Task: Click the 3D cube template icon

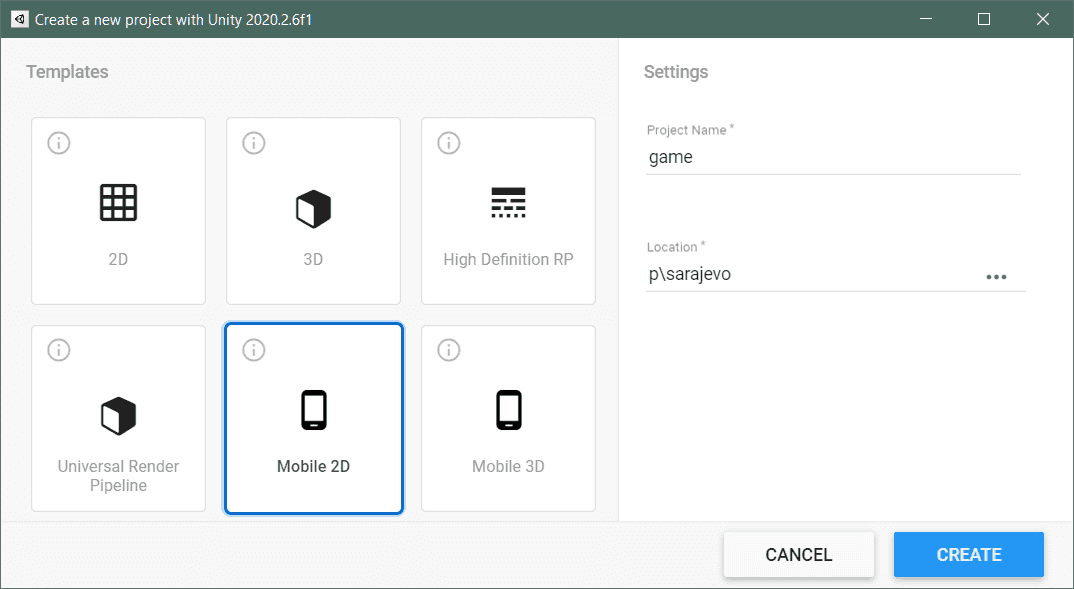Action: (313, 209)
